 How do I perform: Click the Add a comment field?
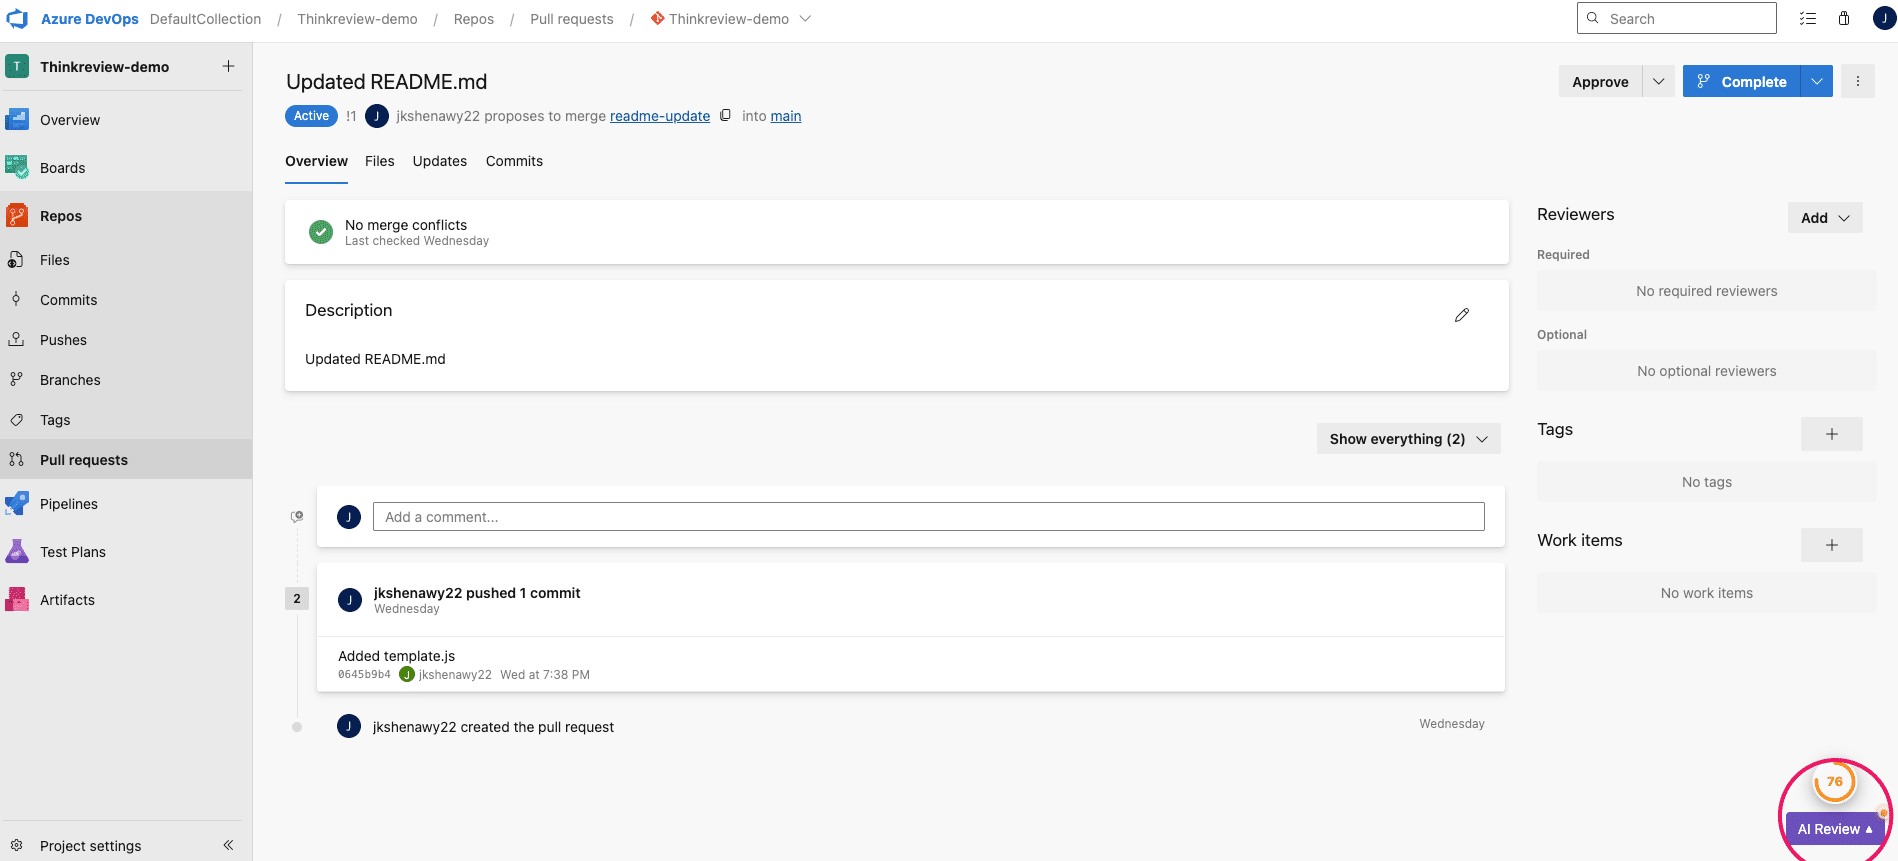928,517
